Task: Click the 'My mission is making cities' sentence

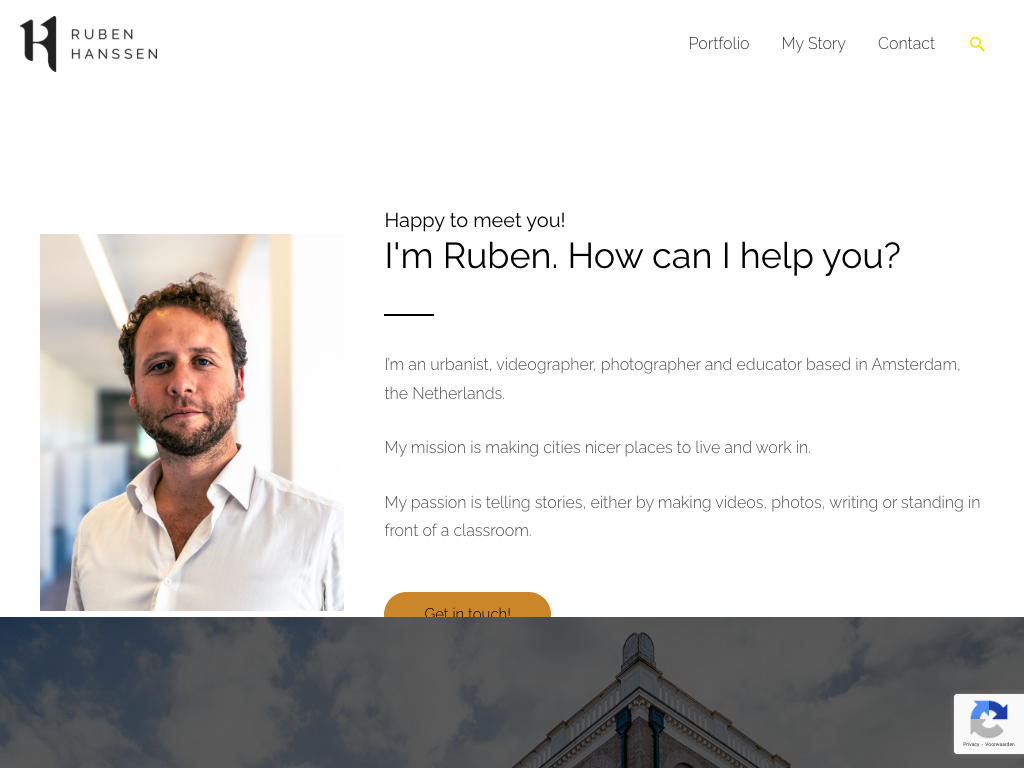Action: pos(598,447)
